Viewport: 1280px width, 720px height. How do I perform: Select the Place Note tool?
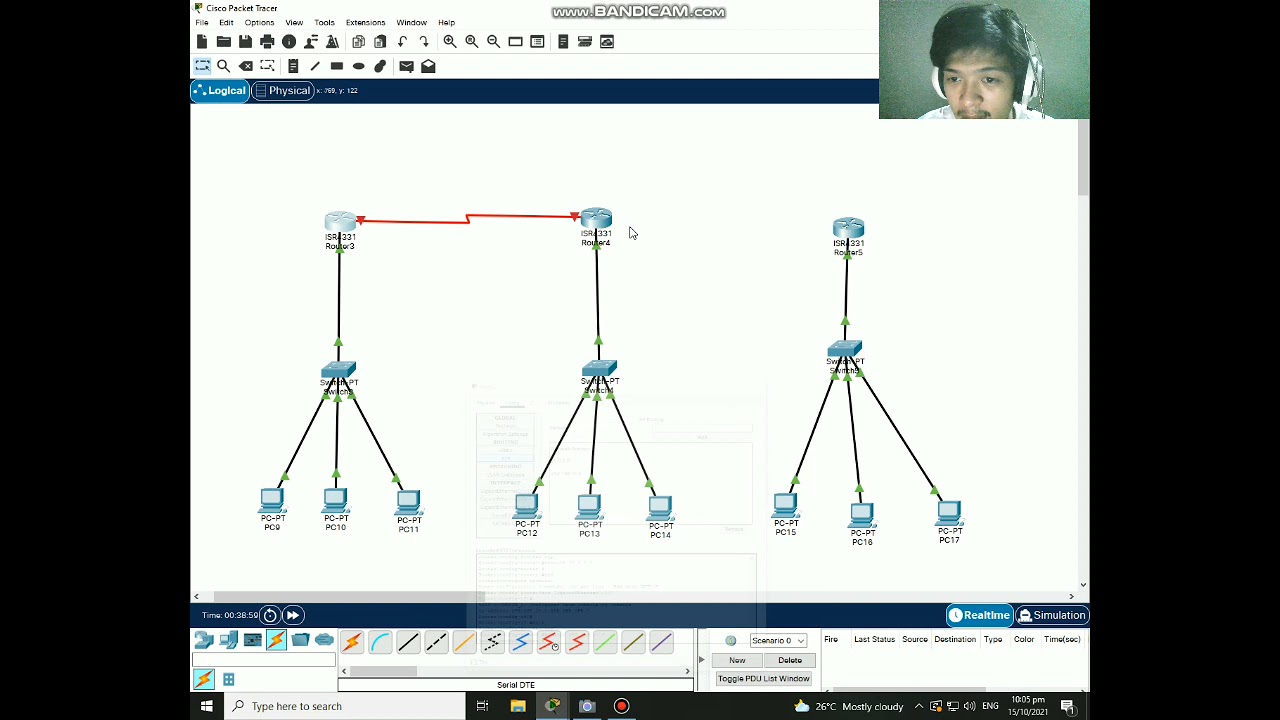coord(293,66)
